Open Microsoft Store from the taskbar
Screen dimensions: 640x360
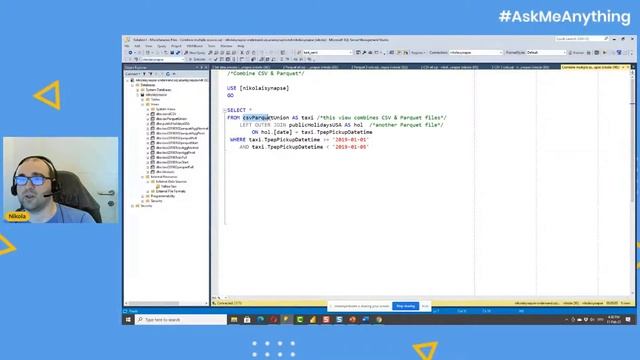point(247,320)
